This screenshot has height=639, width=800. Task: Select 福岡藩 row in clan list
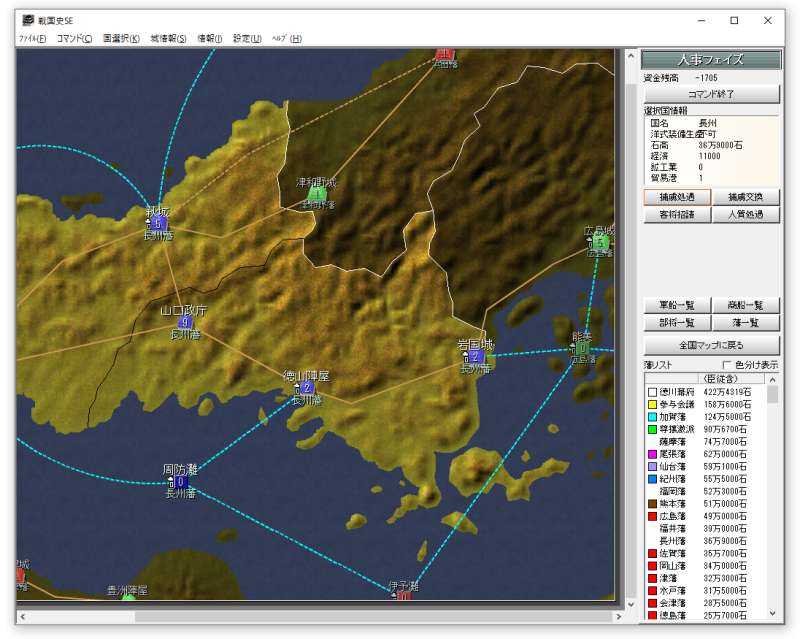coord(705,491)
